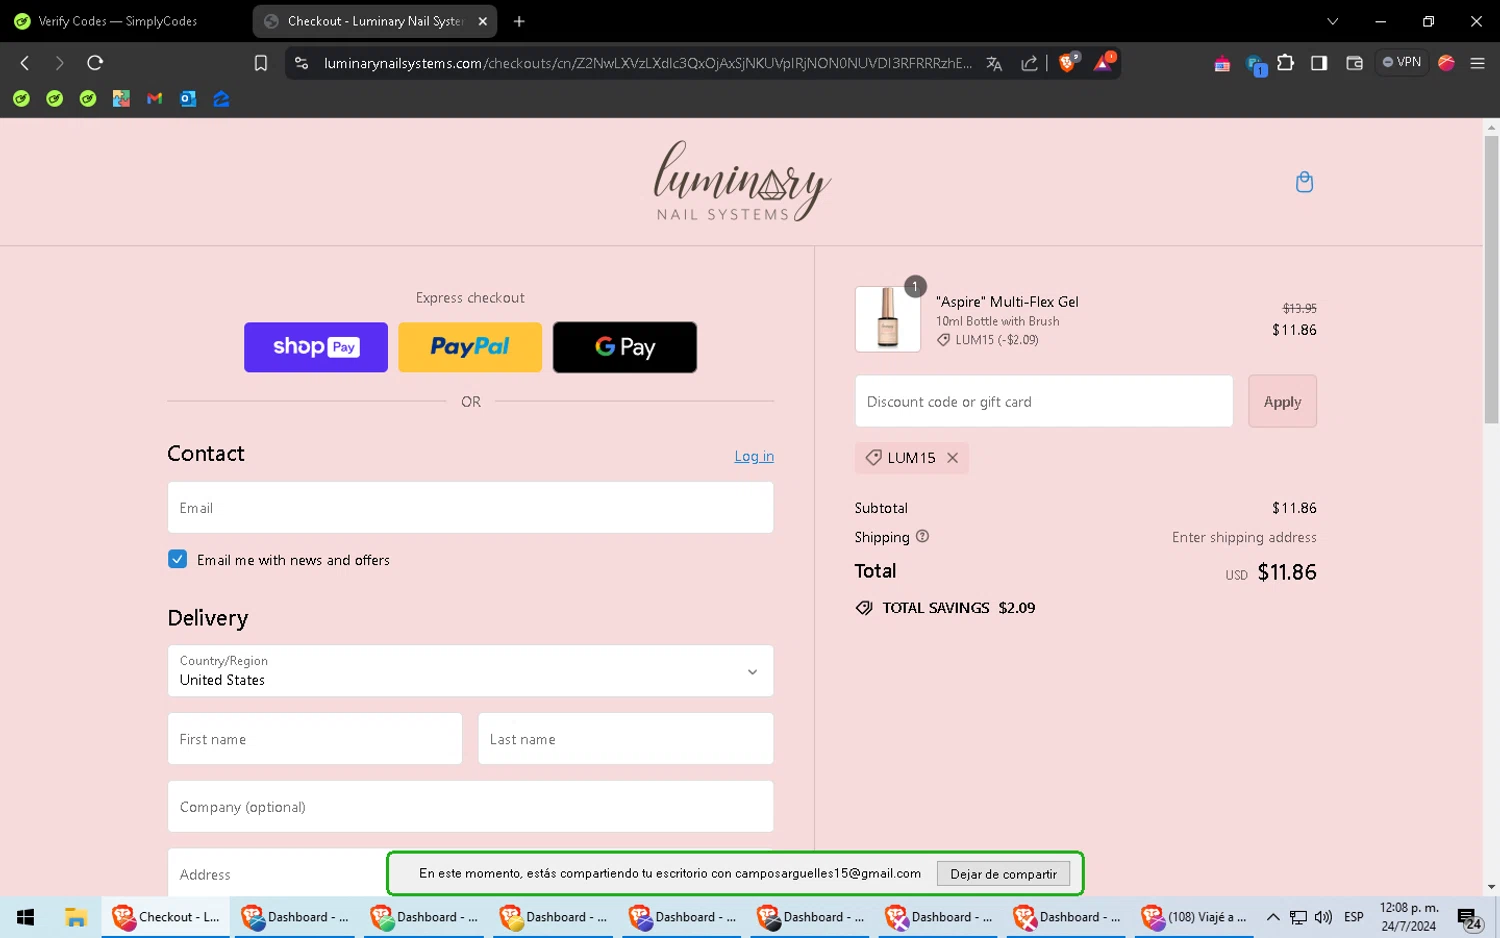Open the Zillow bookmark icon
Viewport: 1500px width, 938px height.
click(x=222, y=98)
